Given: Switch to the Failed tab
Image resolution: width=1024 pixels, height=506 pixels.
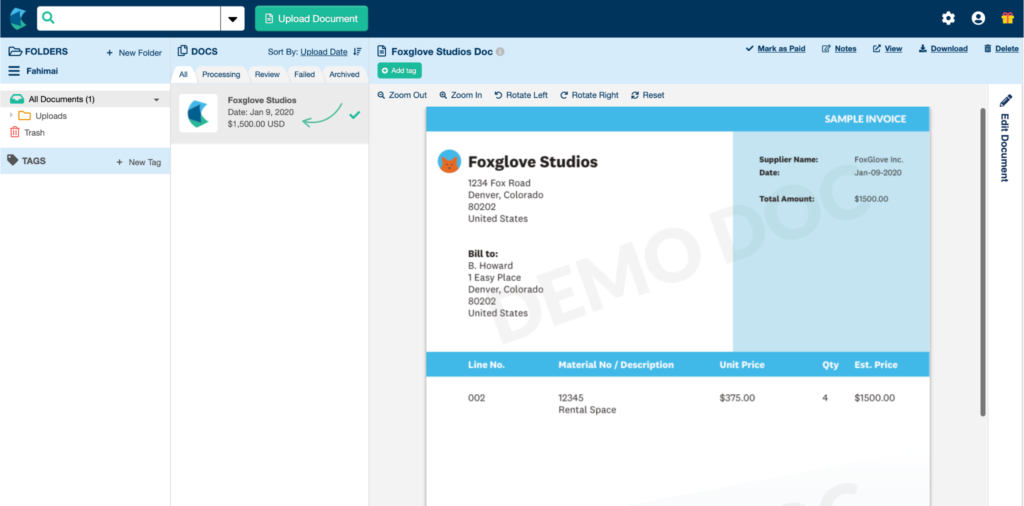Looking at the screenshot, I should pos(304,74).
